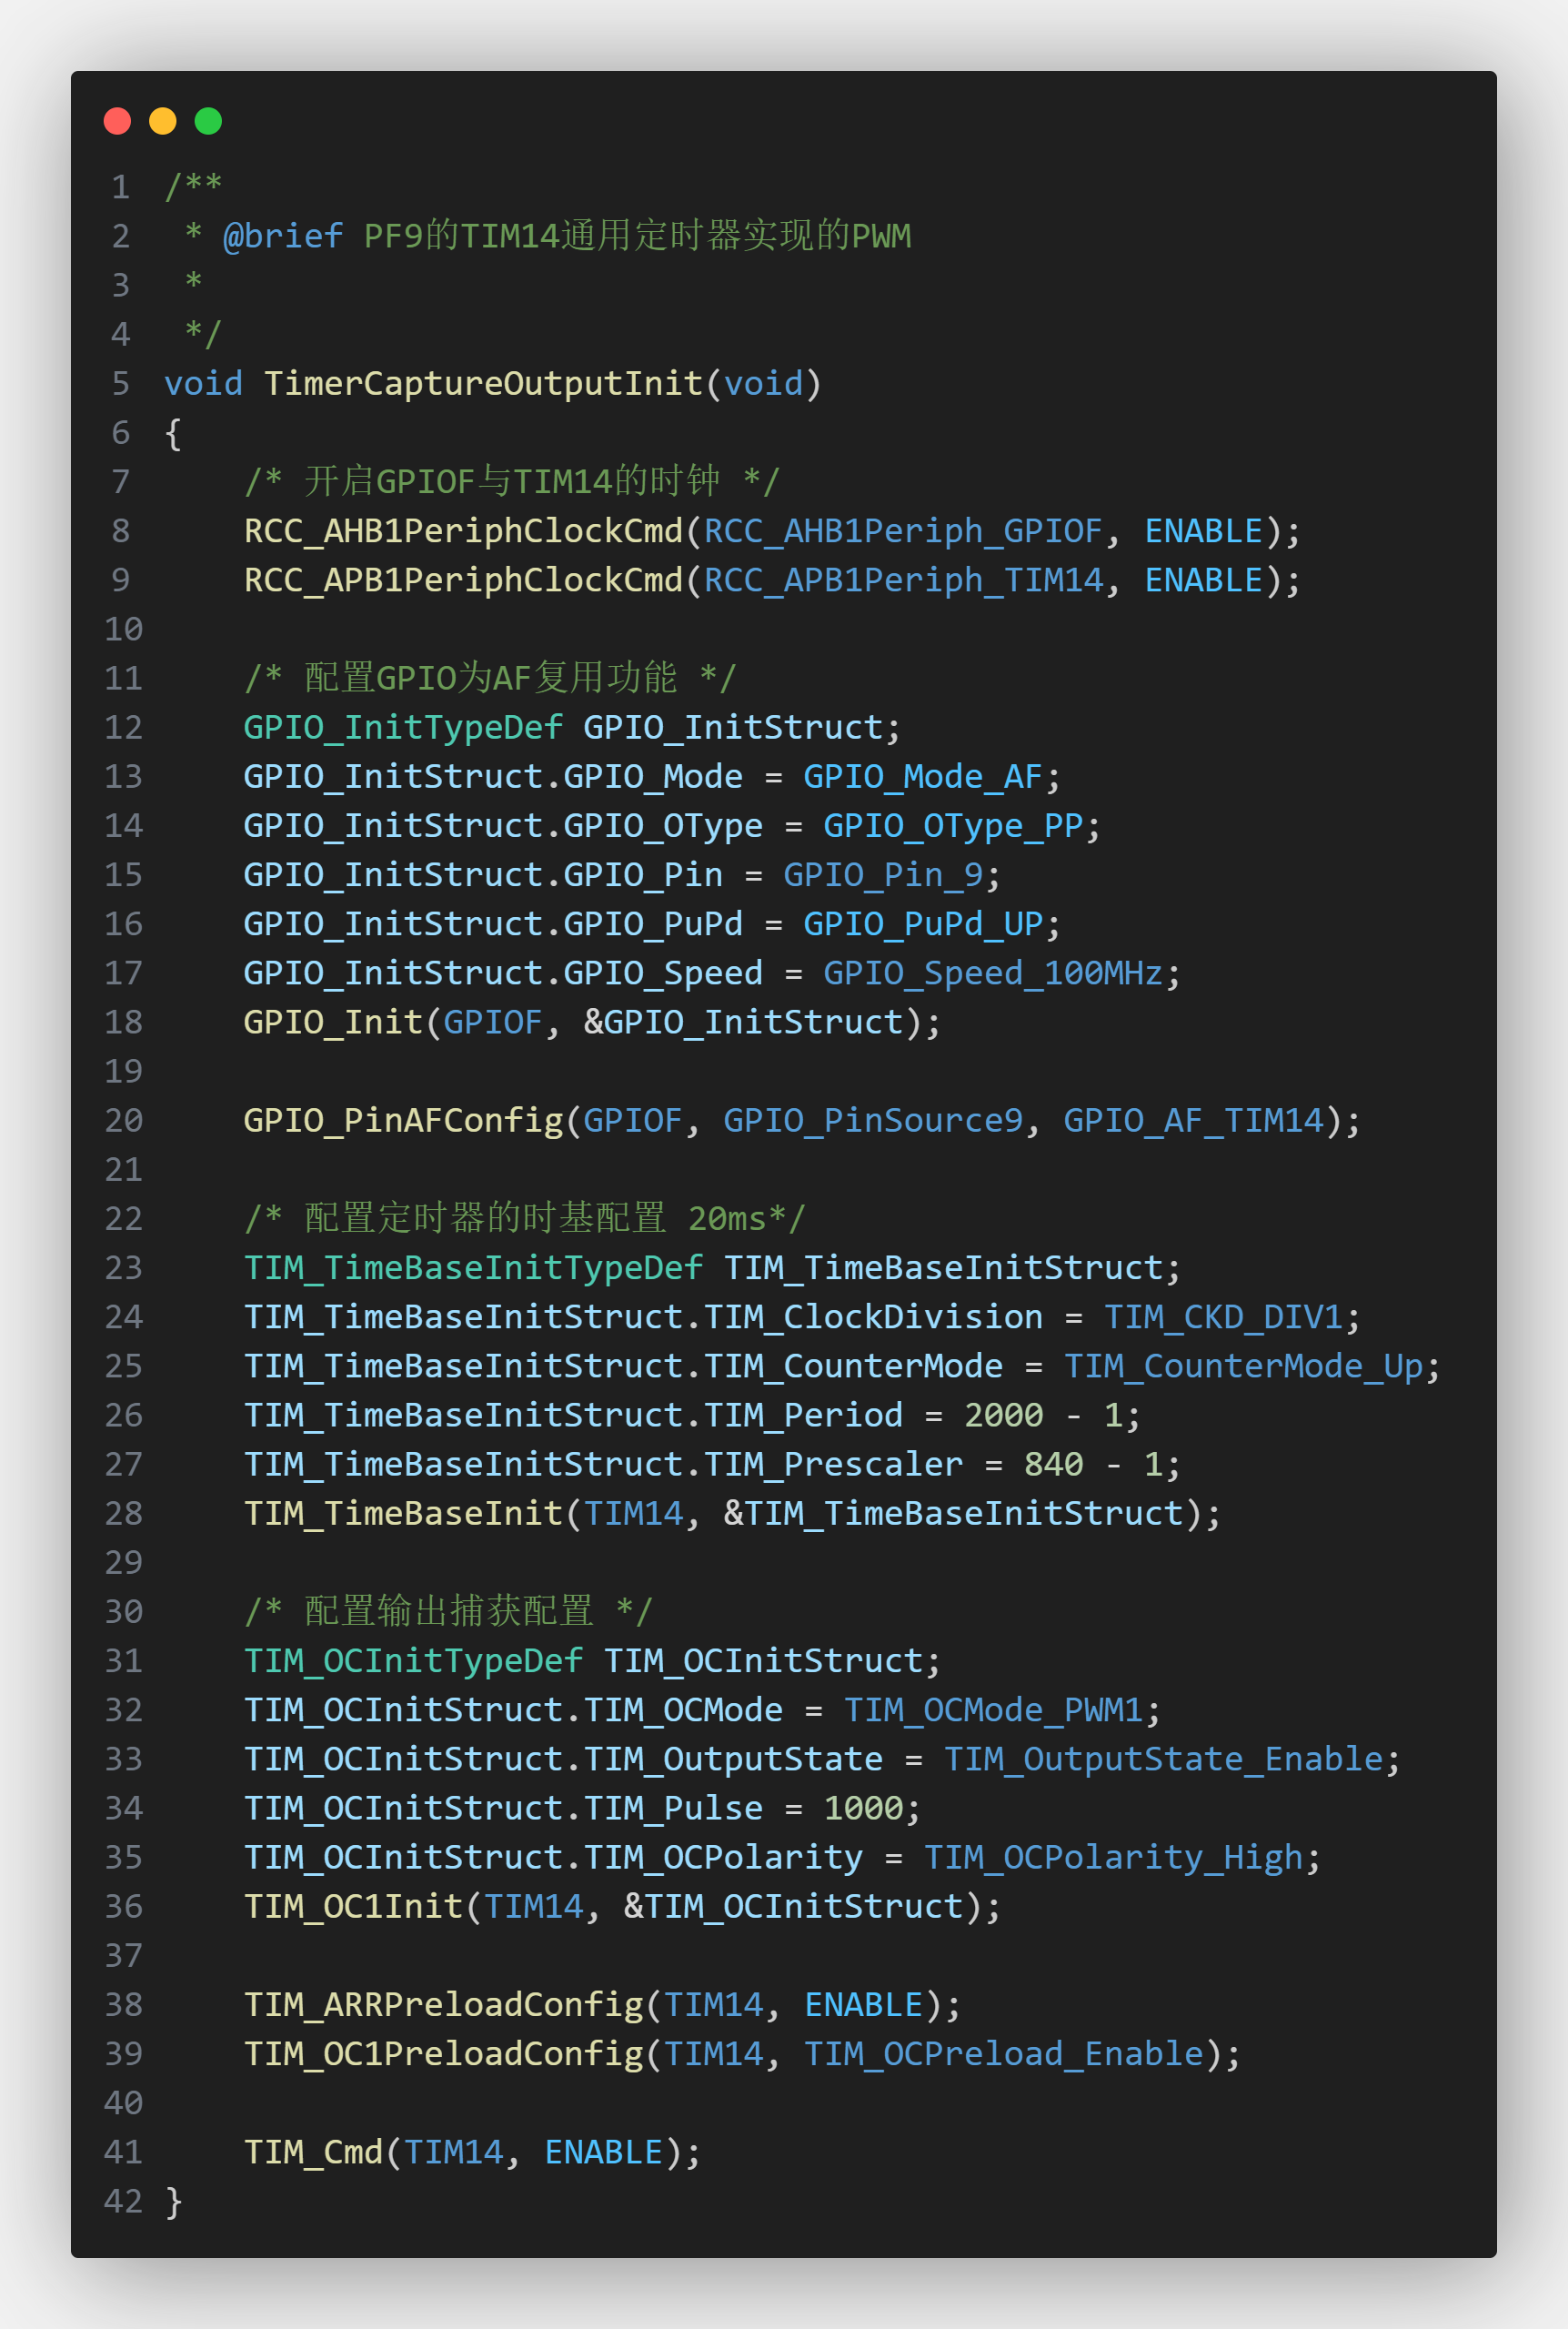Click the pulse value 1000
The image size is (1568, 2329).
863,1808
